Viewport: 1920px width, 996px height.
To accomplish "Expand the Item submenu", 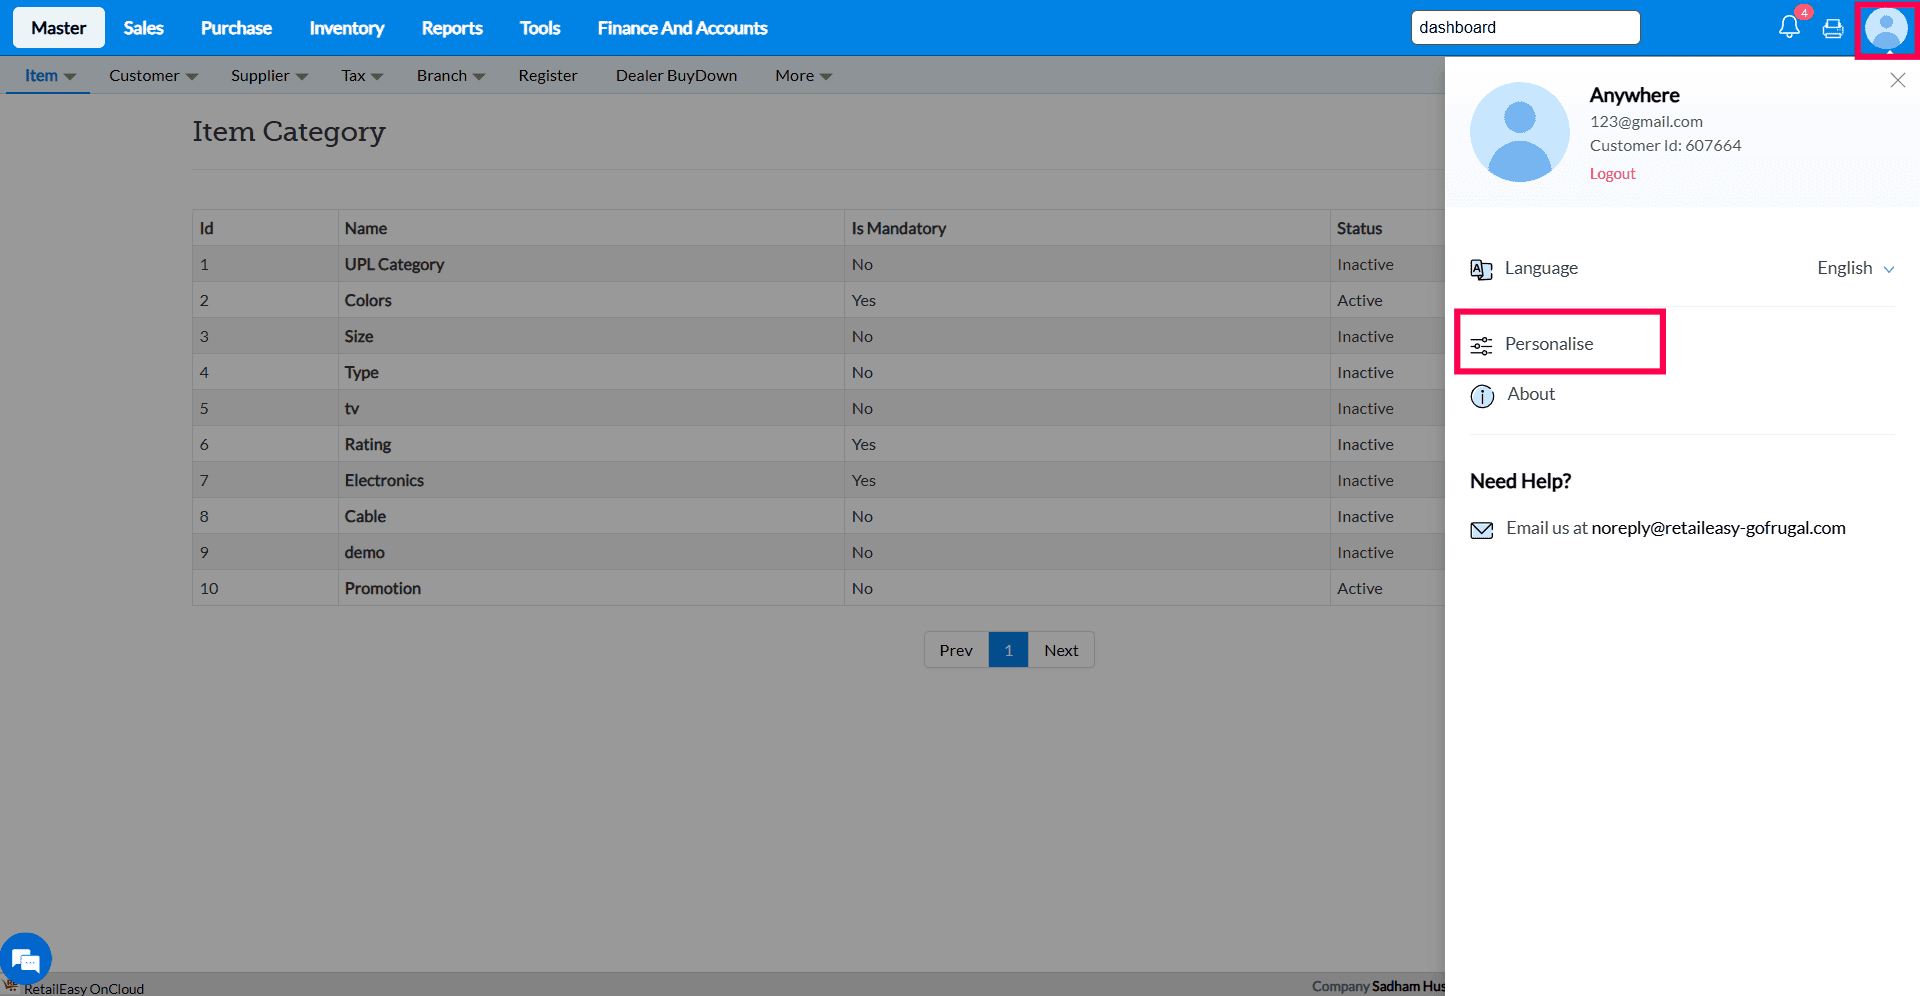I will click(49, 75).
